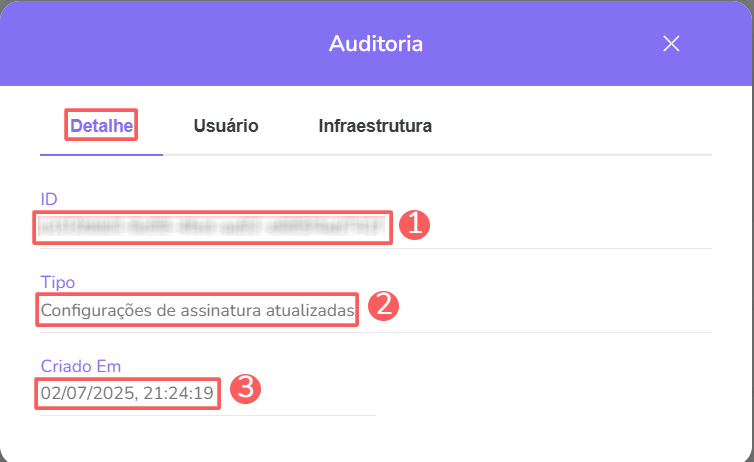Screen dimensions: 754x462
Task: Switch to the Usuário tab
Action: coord(226,126)
